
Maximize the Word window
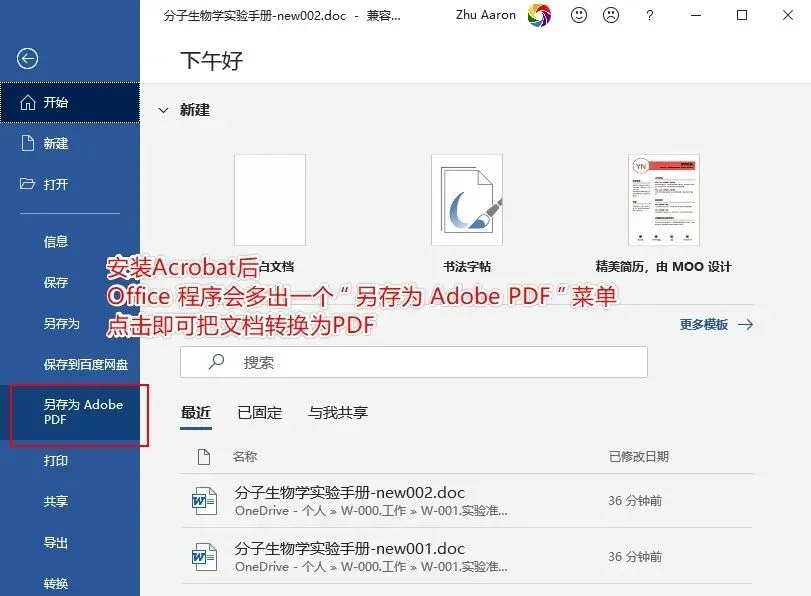(742, 16)
